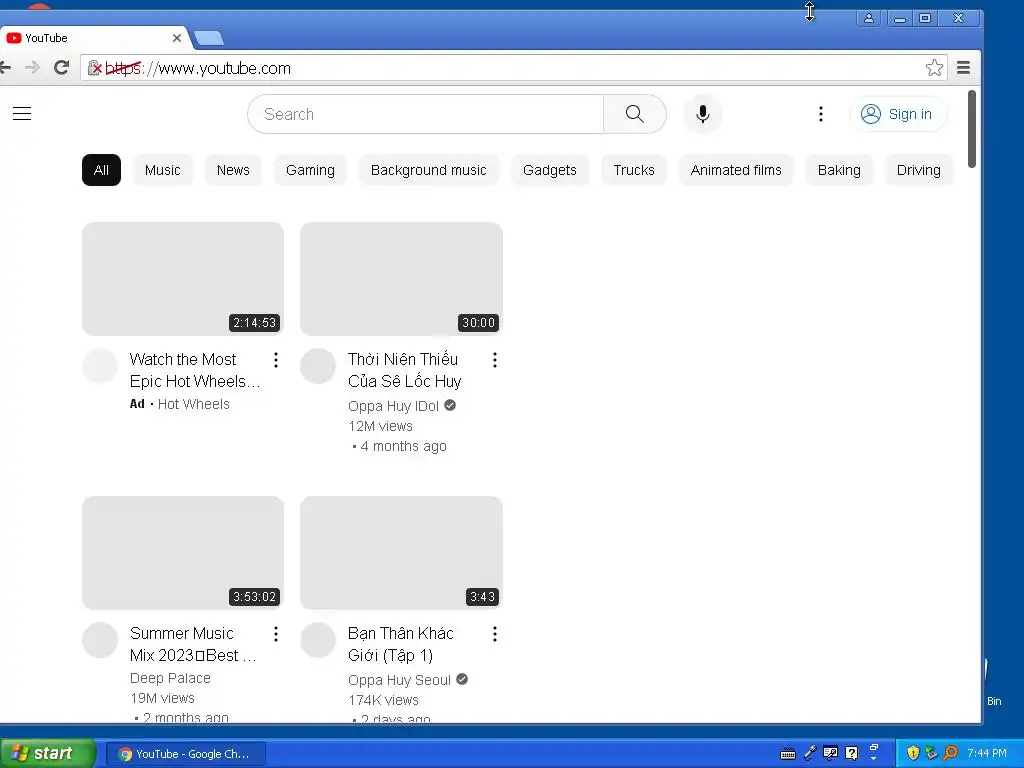Click Hot Wheels channel avatar
Image resolution: width=1024 pixels, height=768 pixels.
[100, 366]
